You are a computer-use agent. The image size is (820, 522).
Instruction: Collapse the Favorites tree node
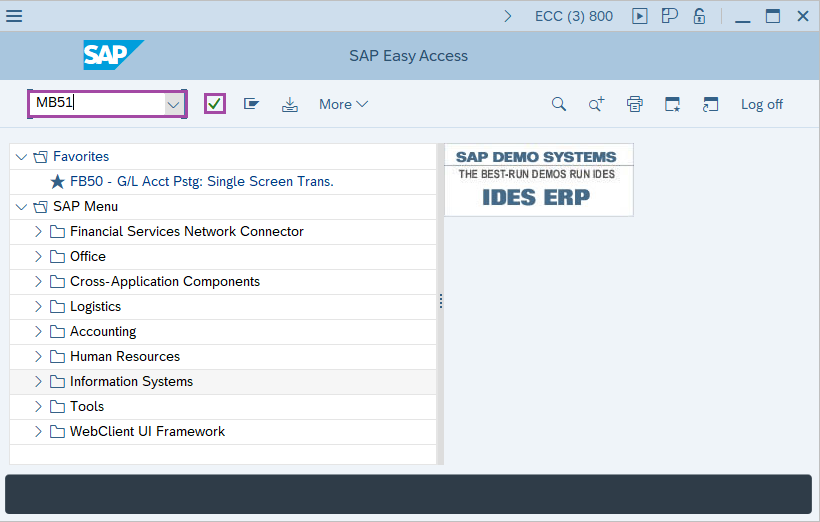tap(22, 157)
